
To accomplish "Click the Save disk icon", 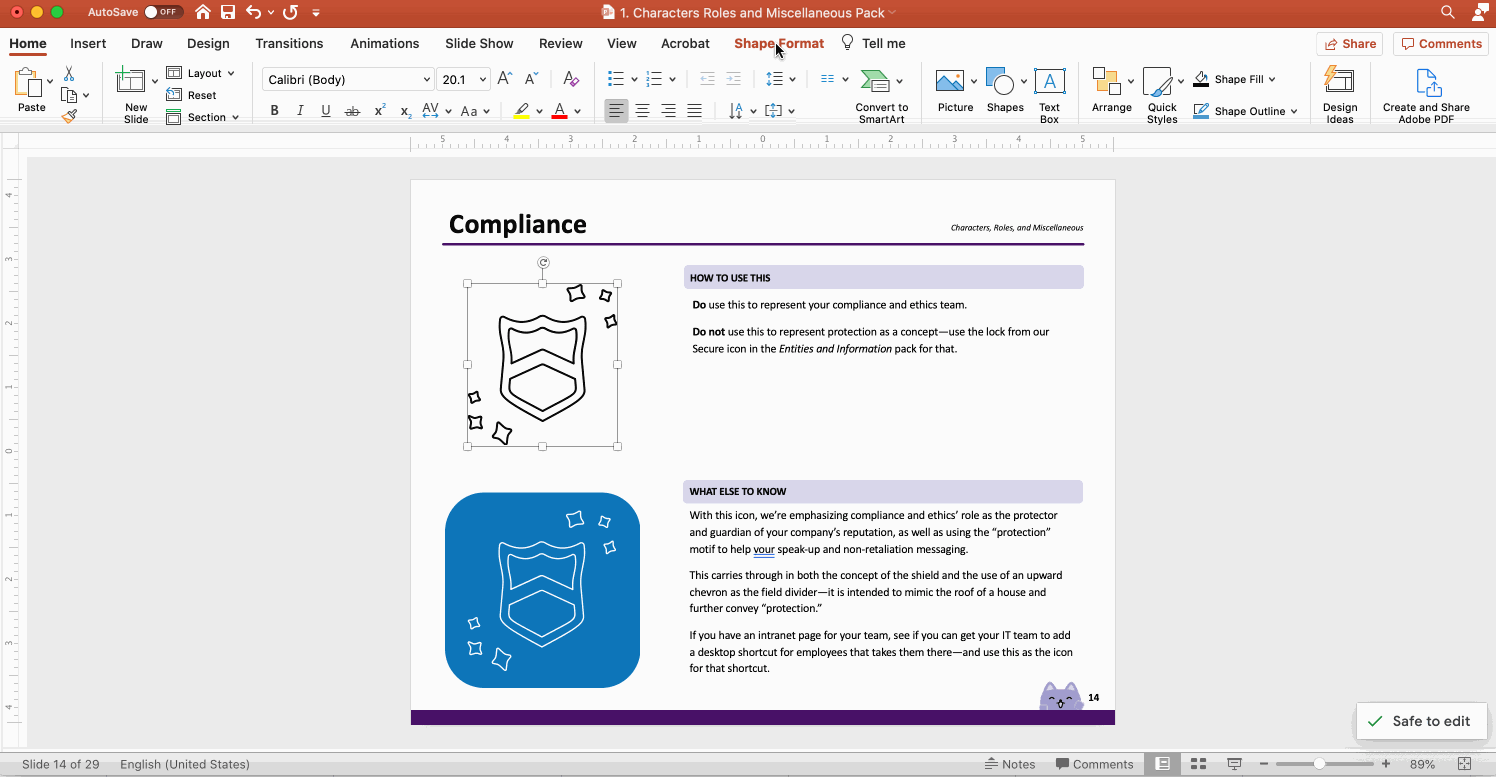I will 228,12.
